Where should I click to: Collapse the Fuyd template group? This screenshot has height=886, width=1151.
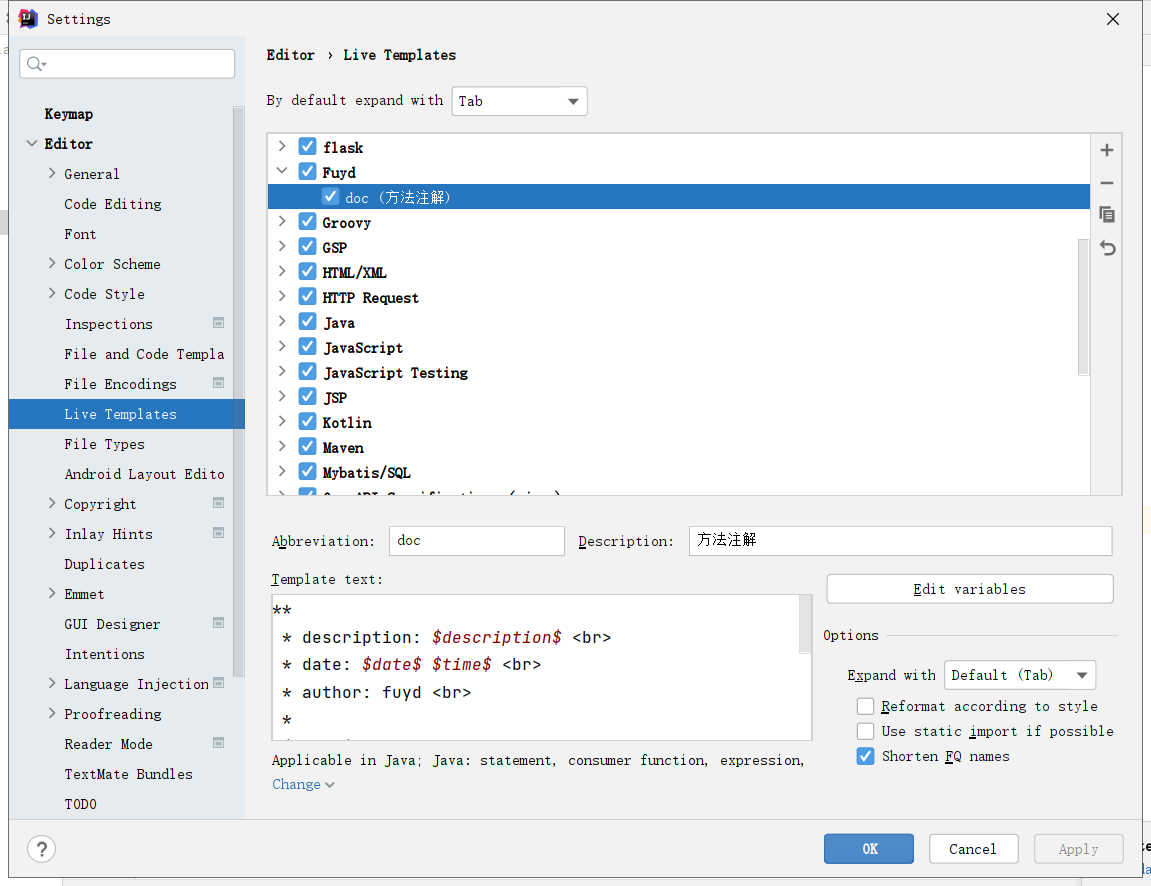[282, 171]
